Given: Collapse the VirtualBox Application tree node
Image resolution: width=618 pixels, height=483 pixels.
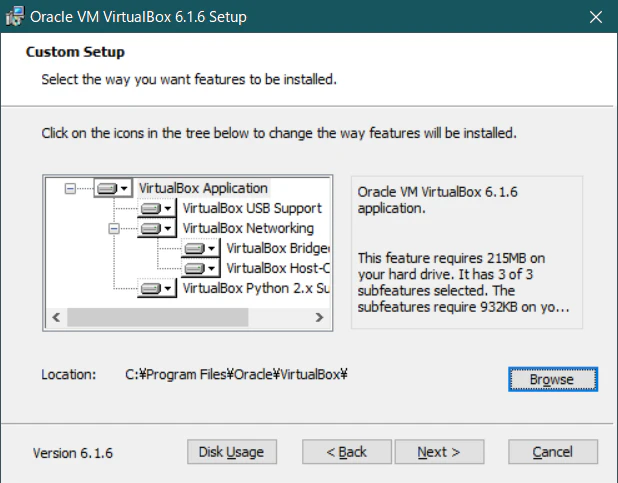Looking at the screenshot, I should (x=70, y=188).
